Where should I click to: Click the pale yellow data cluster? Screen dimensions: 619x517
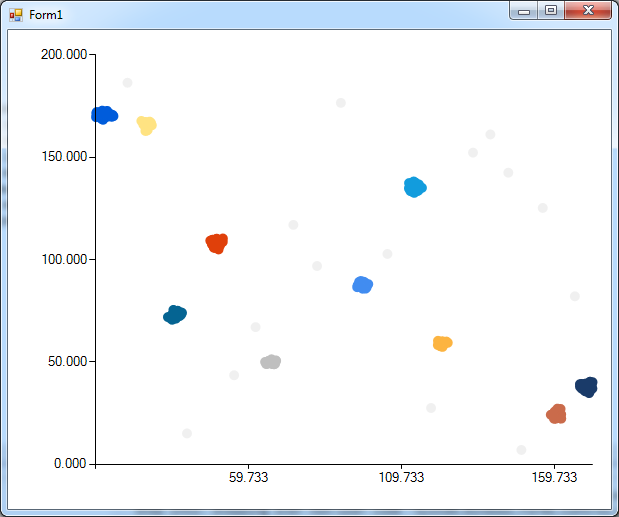(146, 126)
